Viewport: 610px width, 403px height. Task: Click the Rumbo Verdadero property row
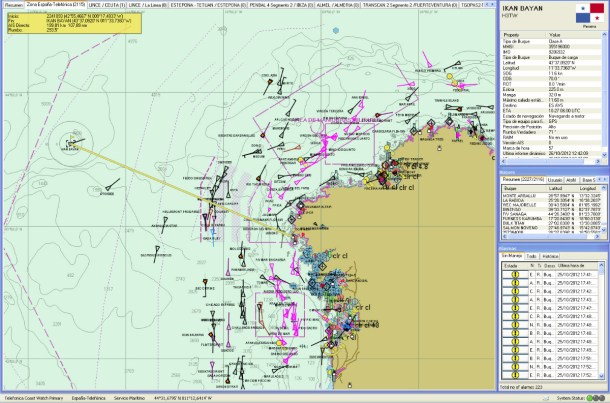(552, 132)
